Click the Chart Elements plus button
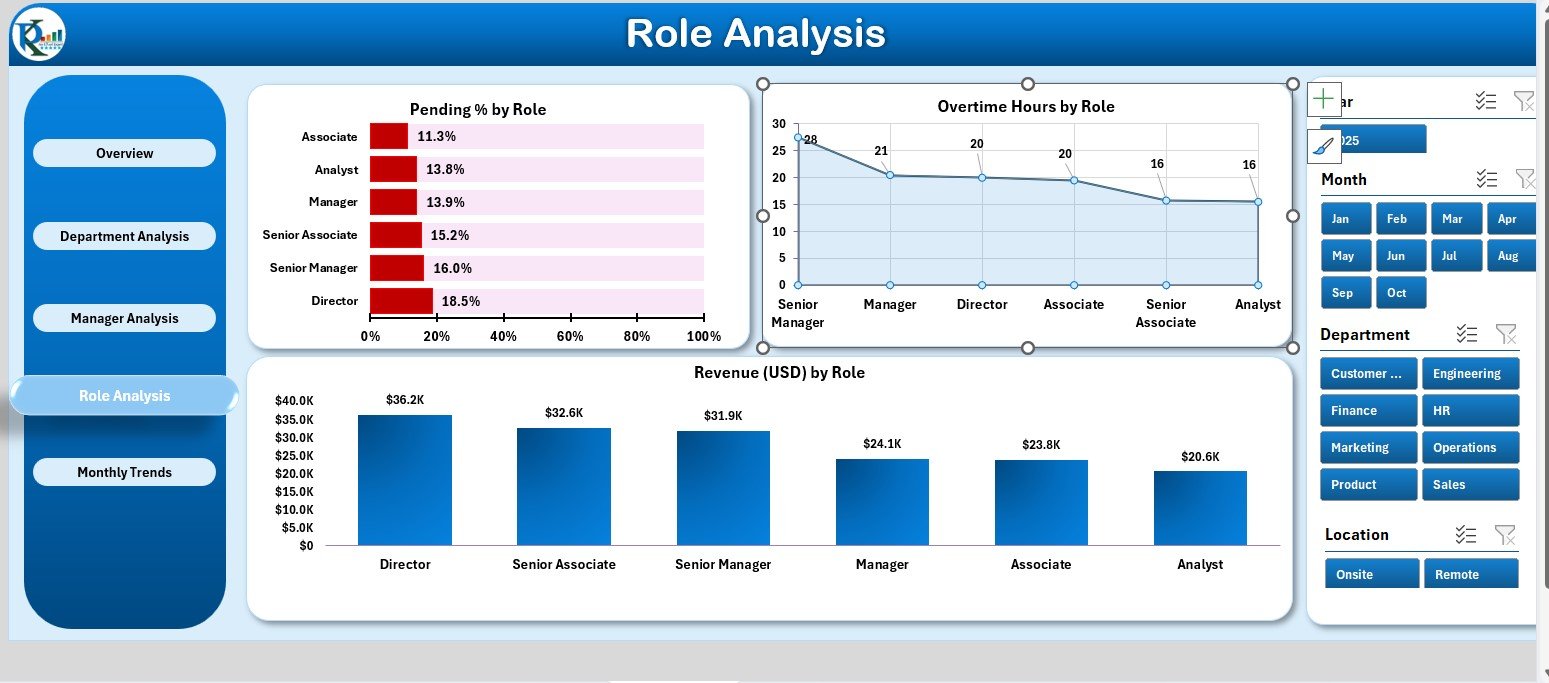Image resolution: width=1549 pixels, height=683 pixels. tap(1323, 99)
